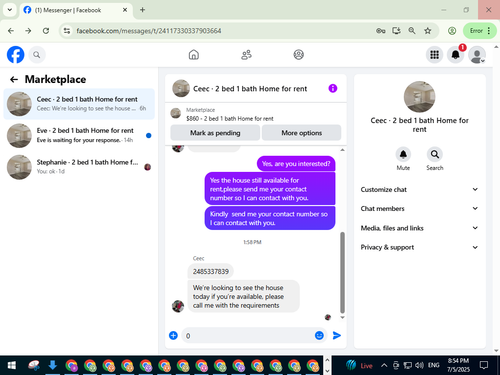The width and height of the screenshot is (500, 375).
Task: Open the Windows Start menu
Action: [12, 365]
